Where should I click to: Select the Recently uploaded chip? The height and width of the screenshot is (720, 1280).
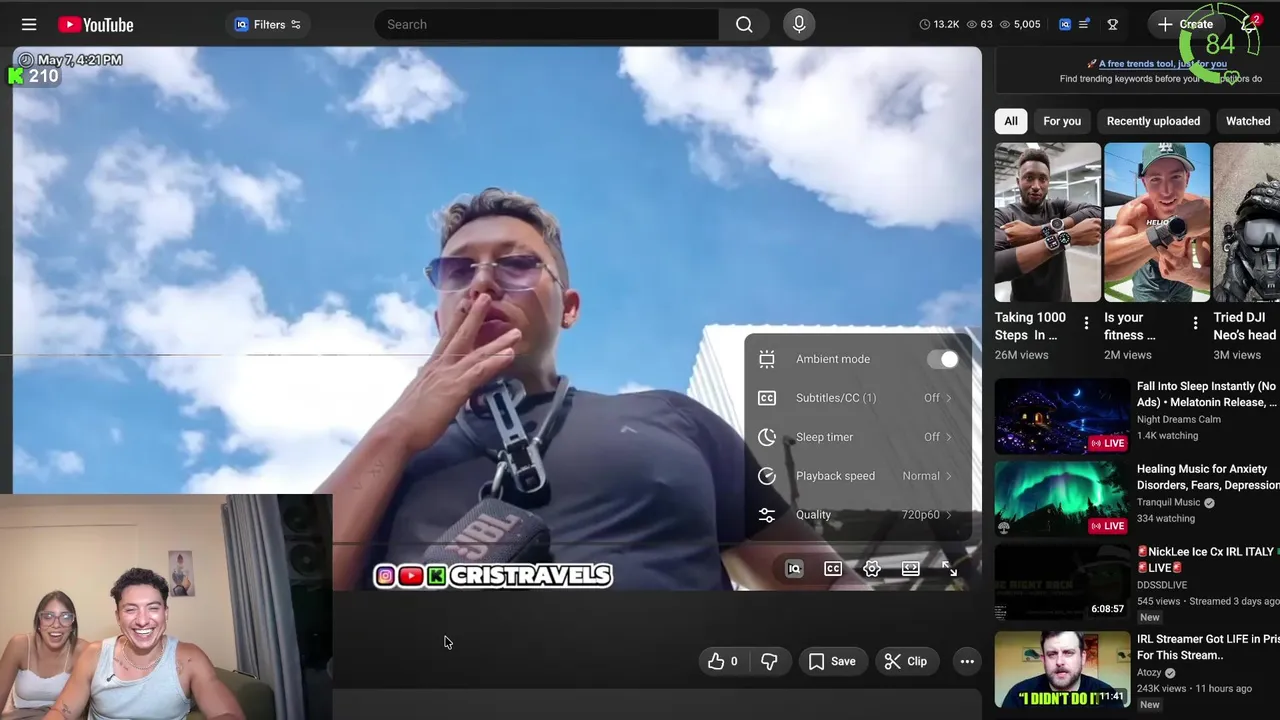[x=1153, y=121]
